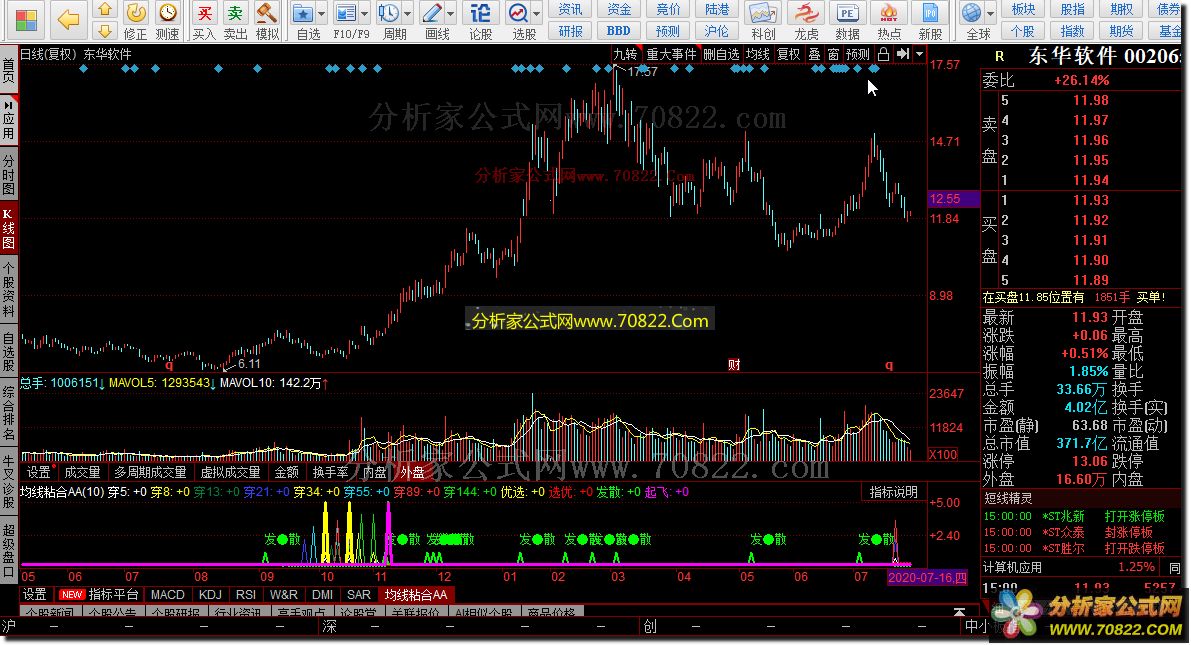Image resolution: width=1191 pixels, height=645 pixels.
Task: Open the F10/F9 info icon
Action: [x=346, y=14]
